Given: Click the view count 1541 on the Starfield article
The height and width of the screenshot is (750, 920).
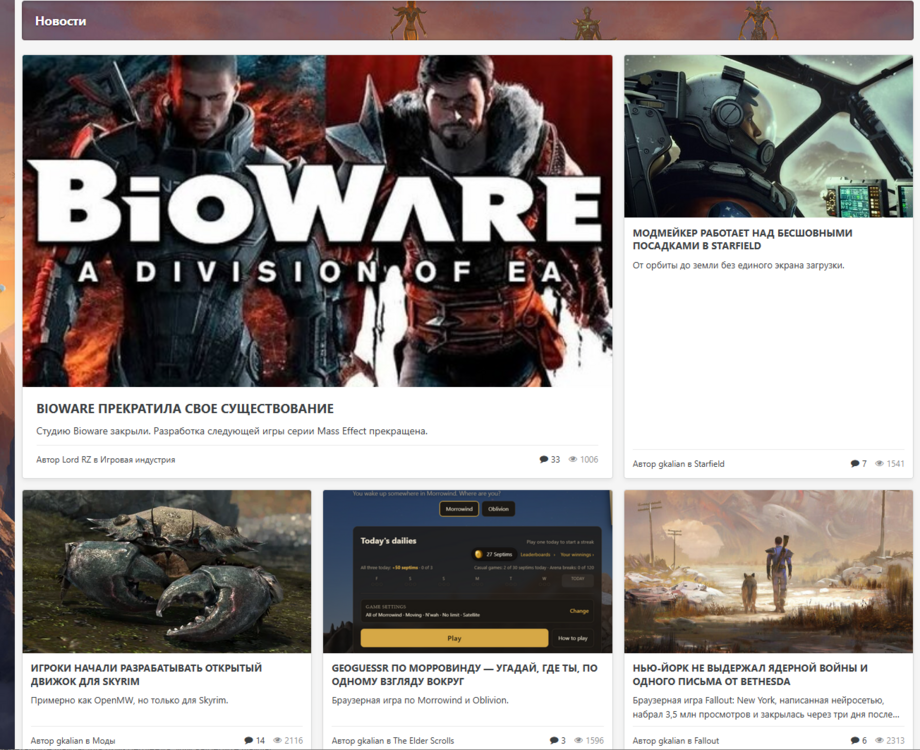Looking at the screenshot, I should click(895, 464).
